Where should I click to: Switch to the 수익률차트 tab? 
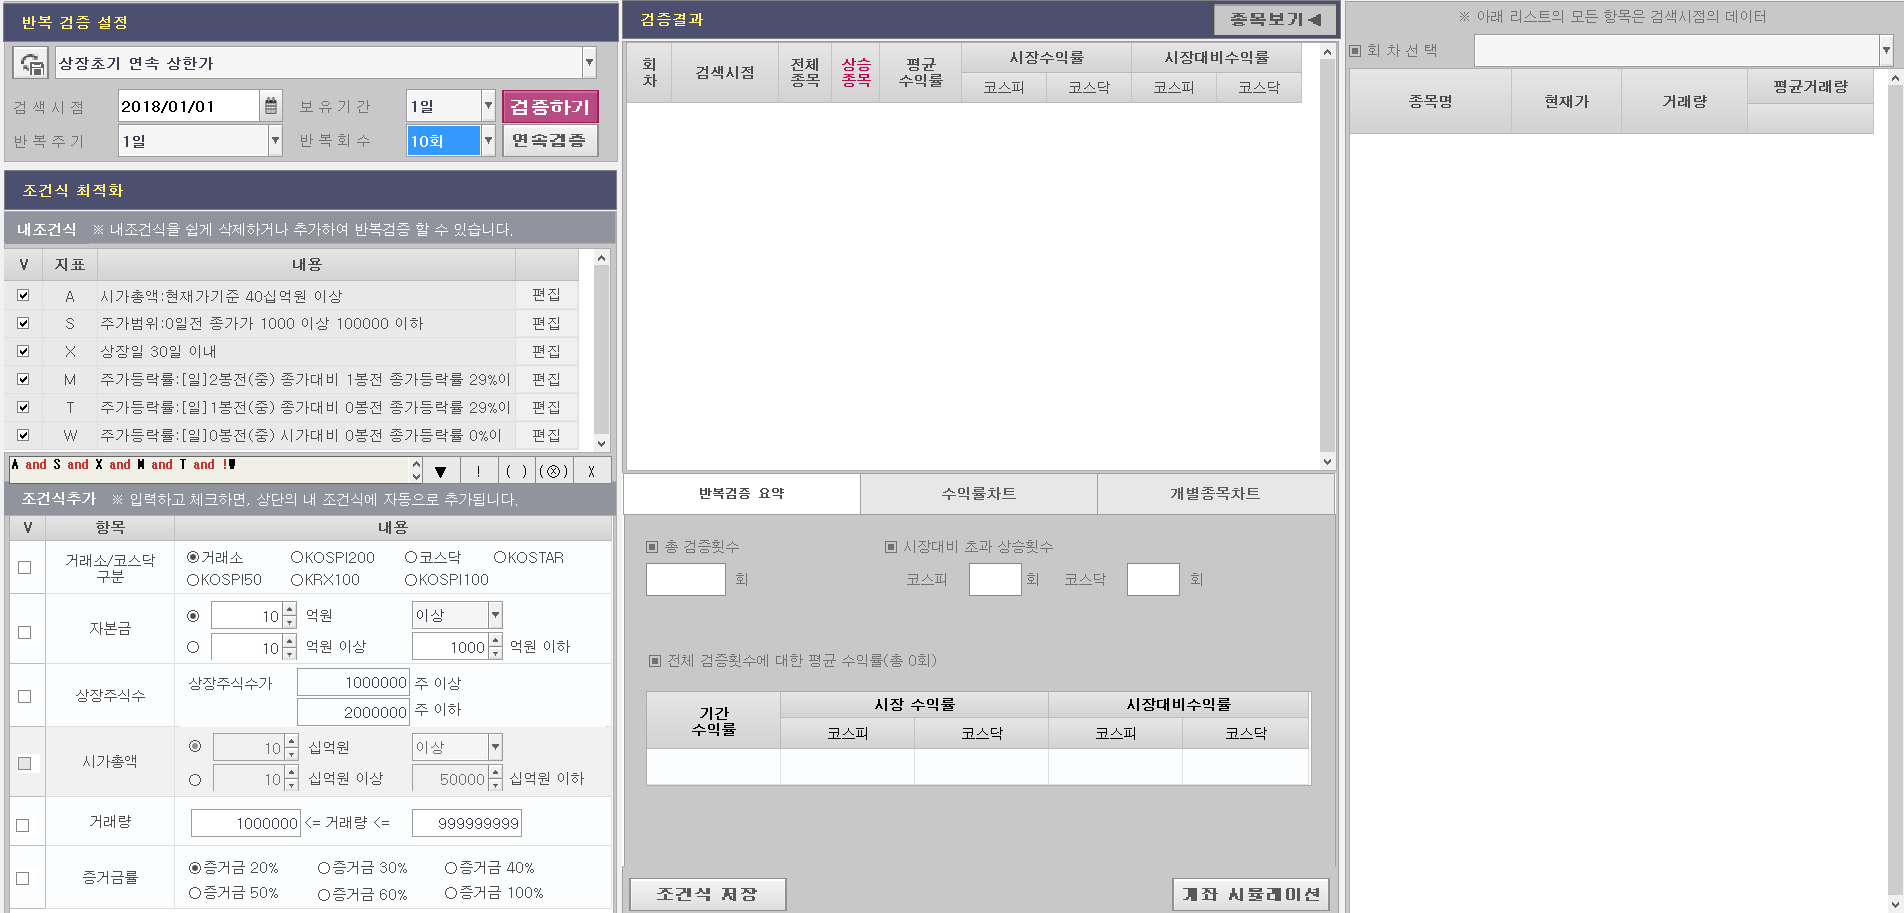point(979,494)
